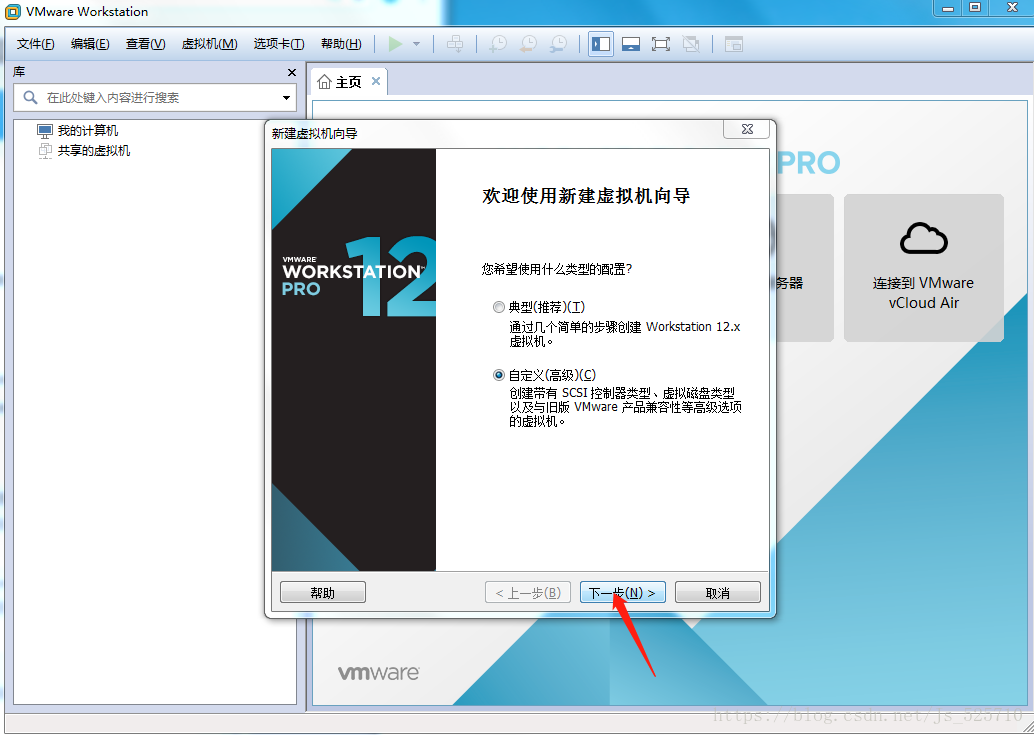This screenshot has height=735, width=1034.
Task: Click the snapshot manager wrench icon
Action: point(559,44)
